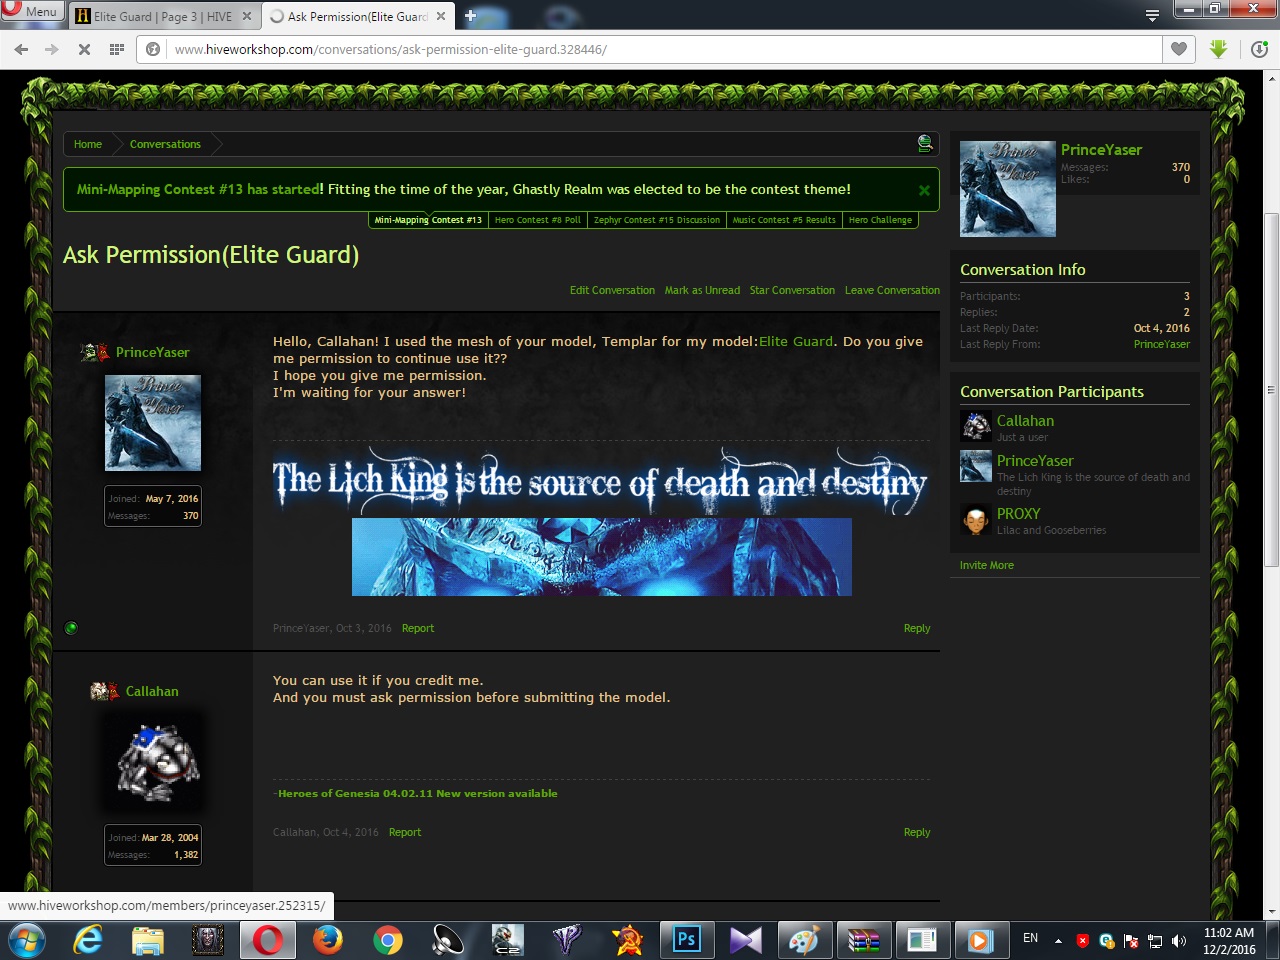Select the Hero Challenge tab

880,220
